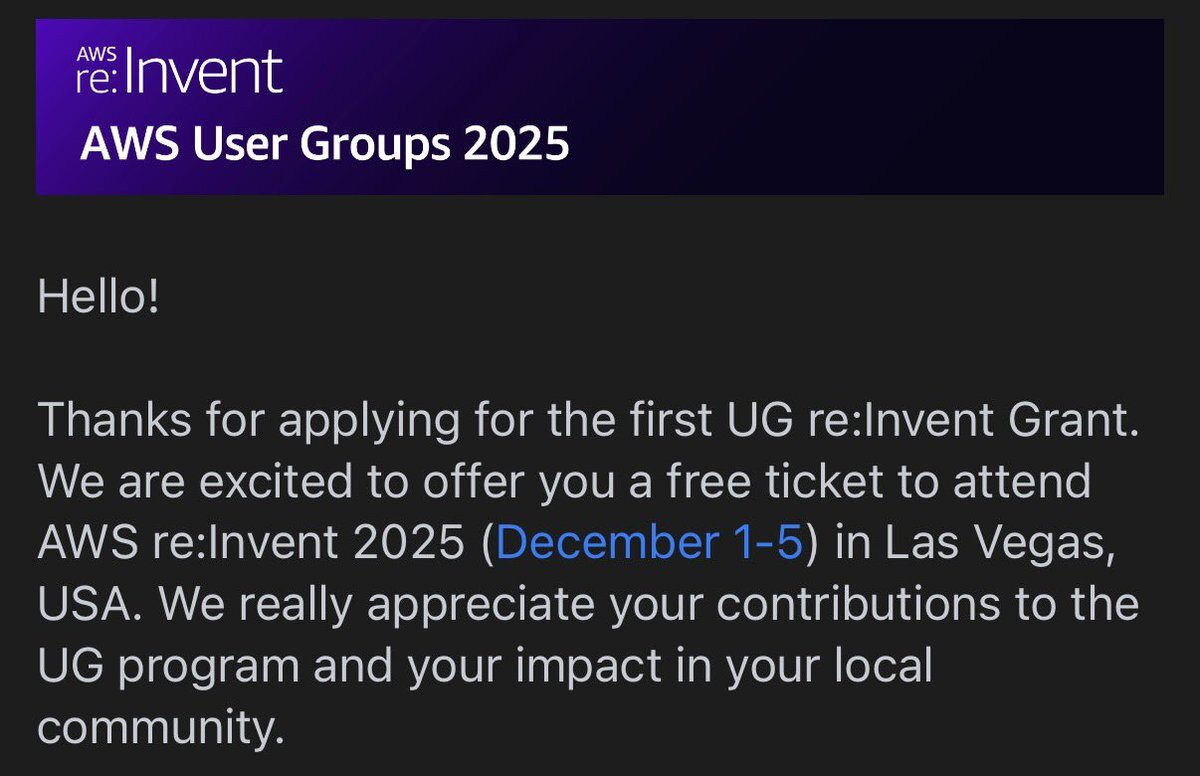Screen dimensions: 1200x776
Task: Click the empty right side of purple banner
Action: pos(900,105)
